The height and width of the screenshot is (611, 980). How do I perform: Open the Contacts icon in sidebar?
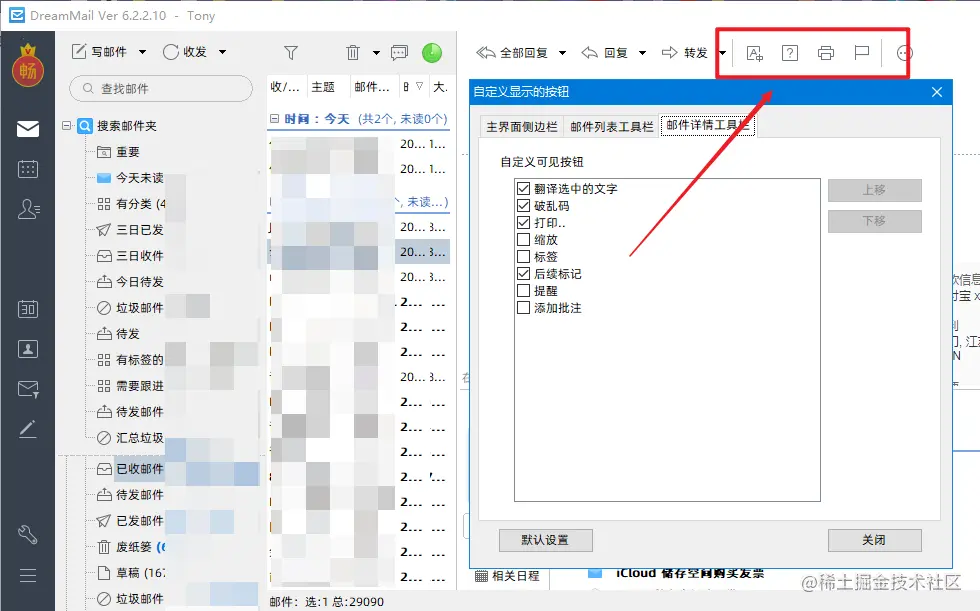click(29, 209)
